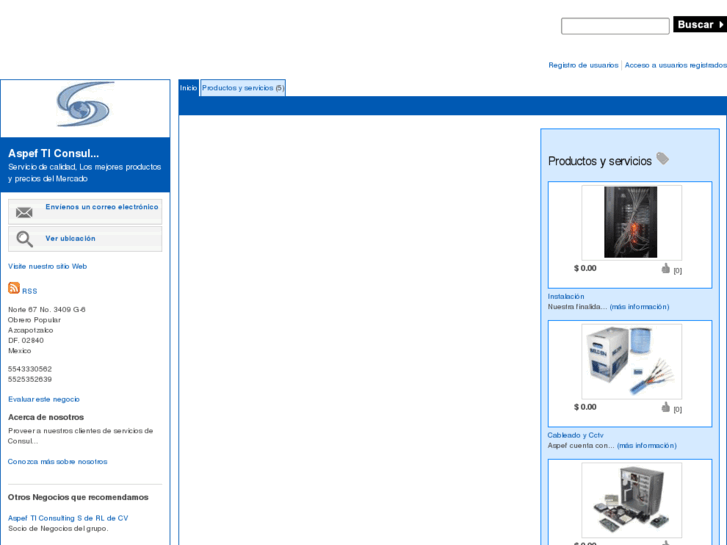This screenshot has width=727, height=545.
Task: Click Ver ubicación link
Action: 70,238
